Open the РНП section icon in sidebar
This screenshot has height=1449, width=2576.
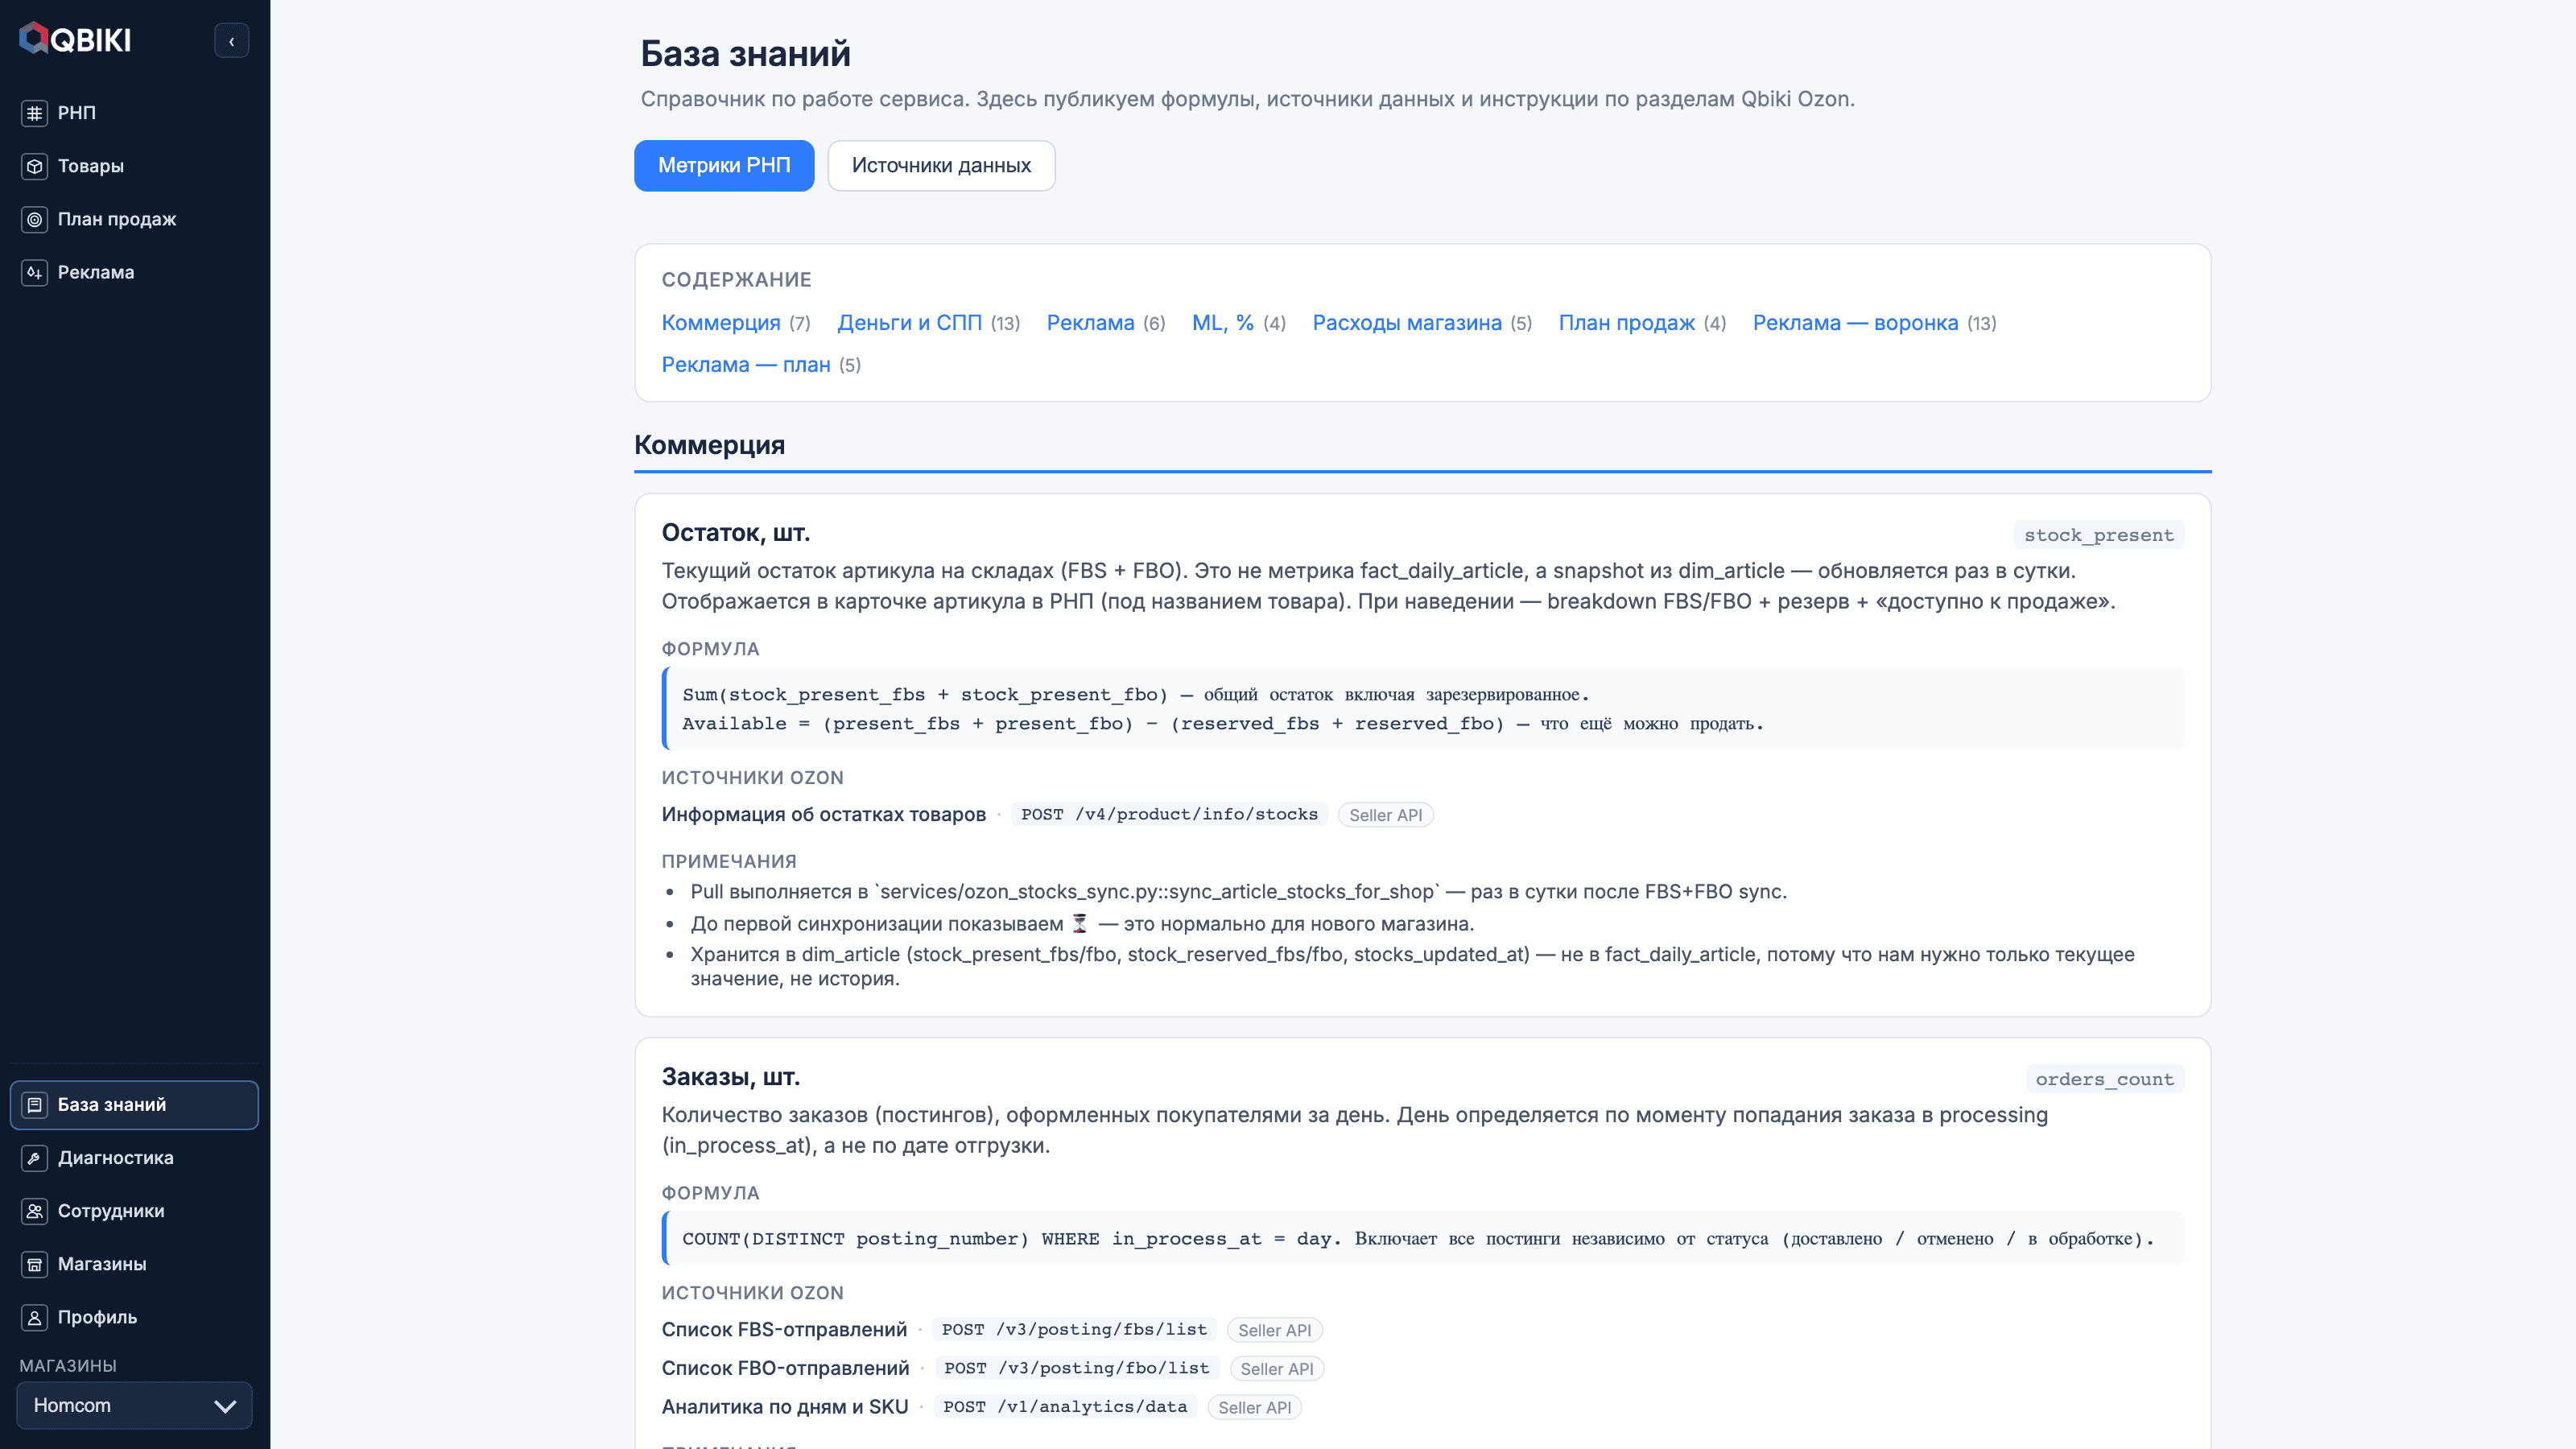coord(34,113)
